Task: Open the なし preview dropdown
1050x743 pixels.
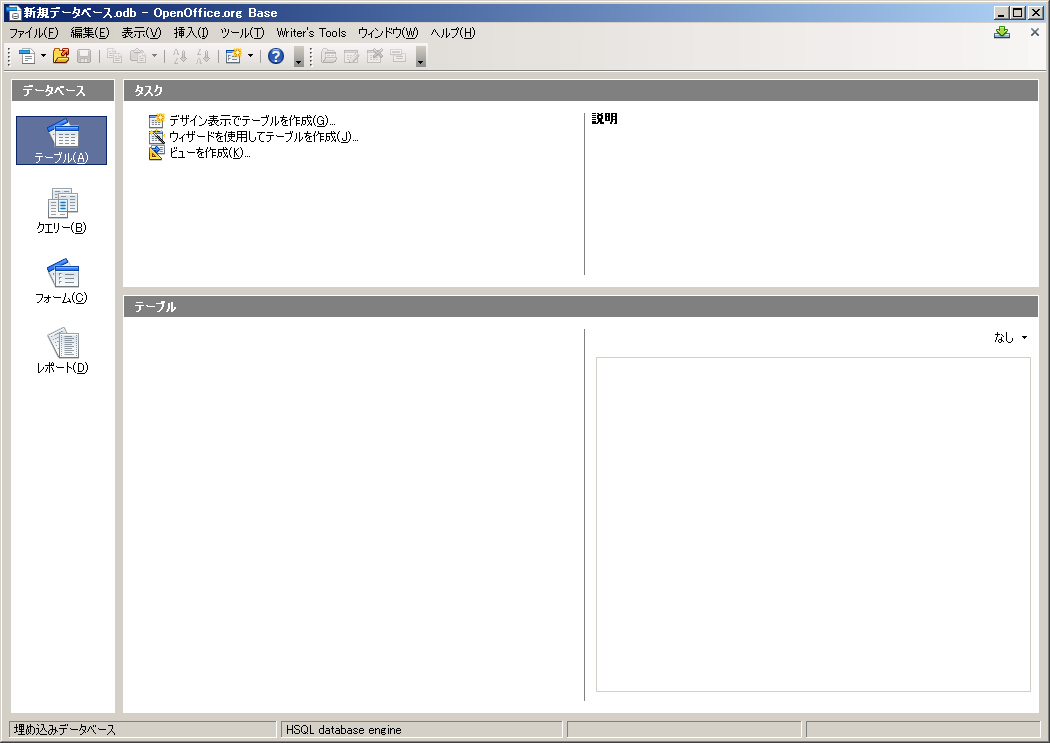Action: (1010, 338)
